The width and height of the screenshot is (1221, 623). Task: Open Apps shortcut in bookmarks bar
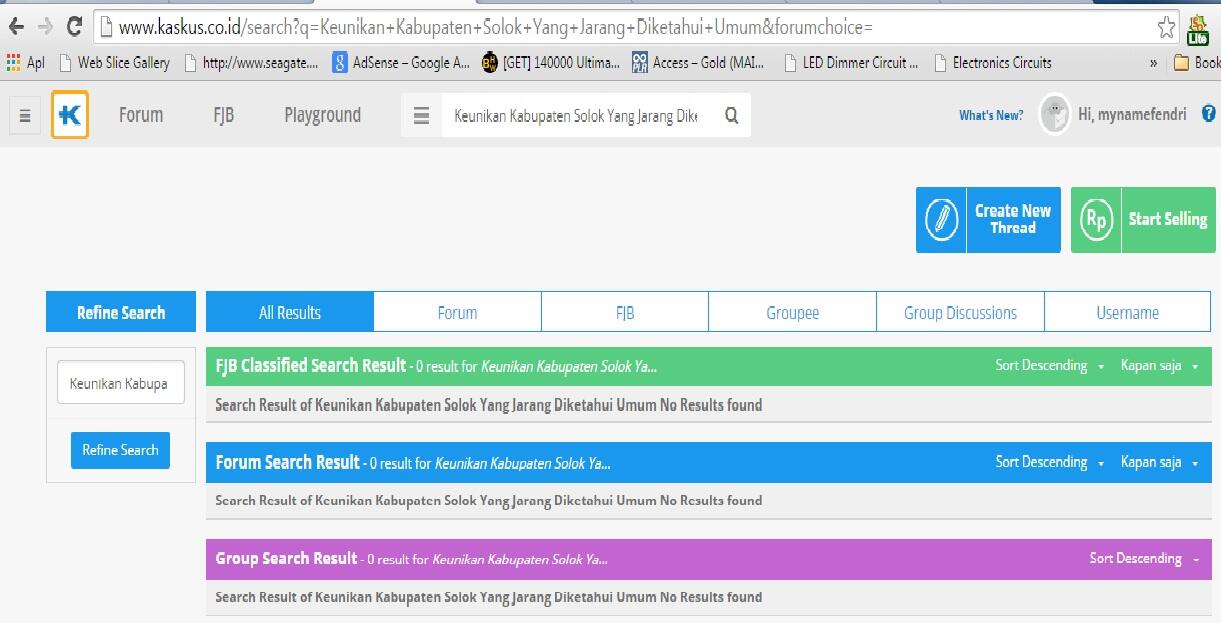(26, 62)
